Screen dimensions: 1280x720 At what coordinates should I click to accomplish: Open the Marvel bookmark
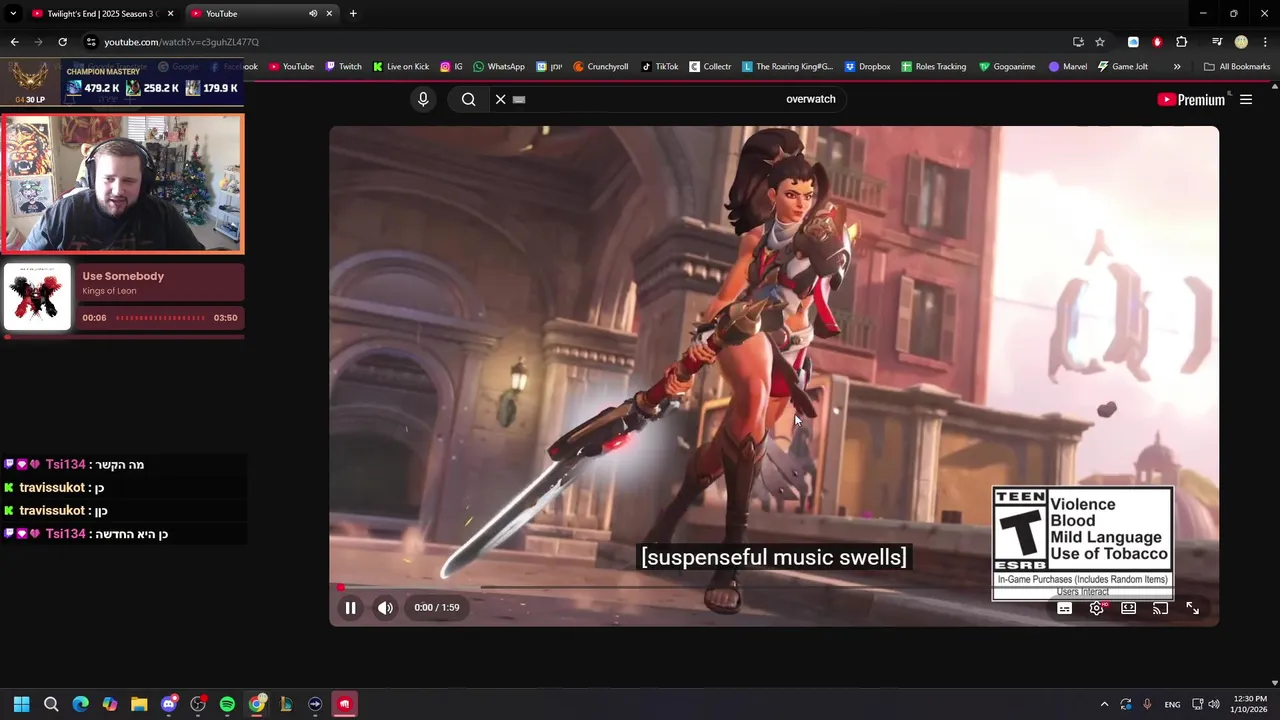(1068, 67)
